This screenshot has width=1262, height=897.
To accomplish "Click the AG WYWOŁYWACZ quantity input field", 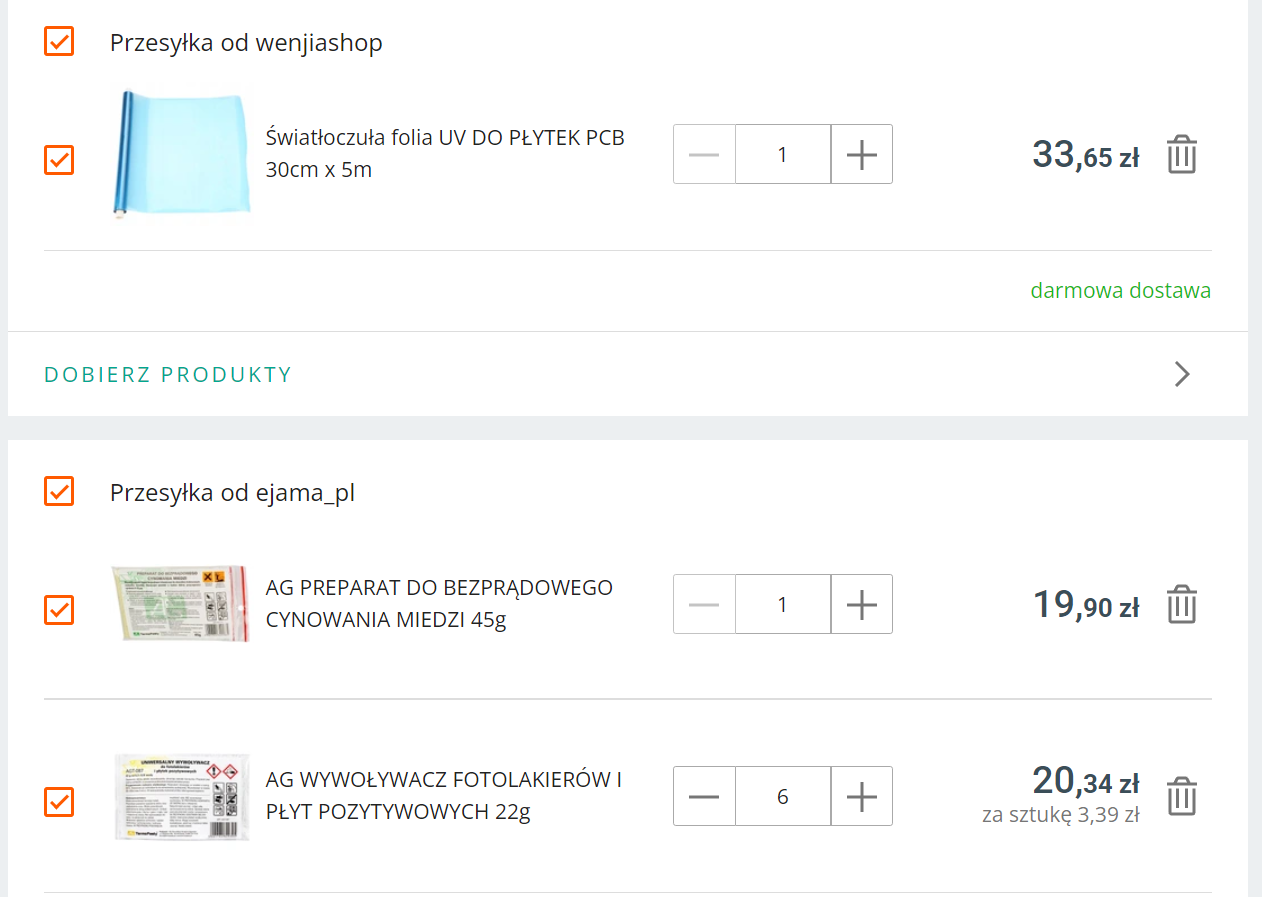I will [x=782, y=797].
